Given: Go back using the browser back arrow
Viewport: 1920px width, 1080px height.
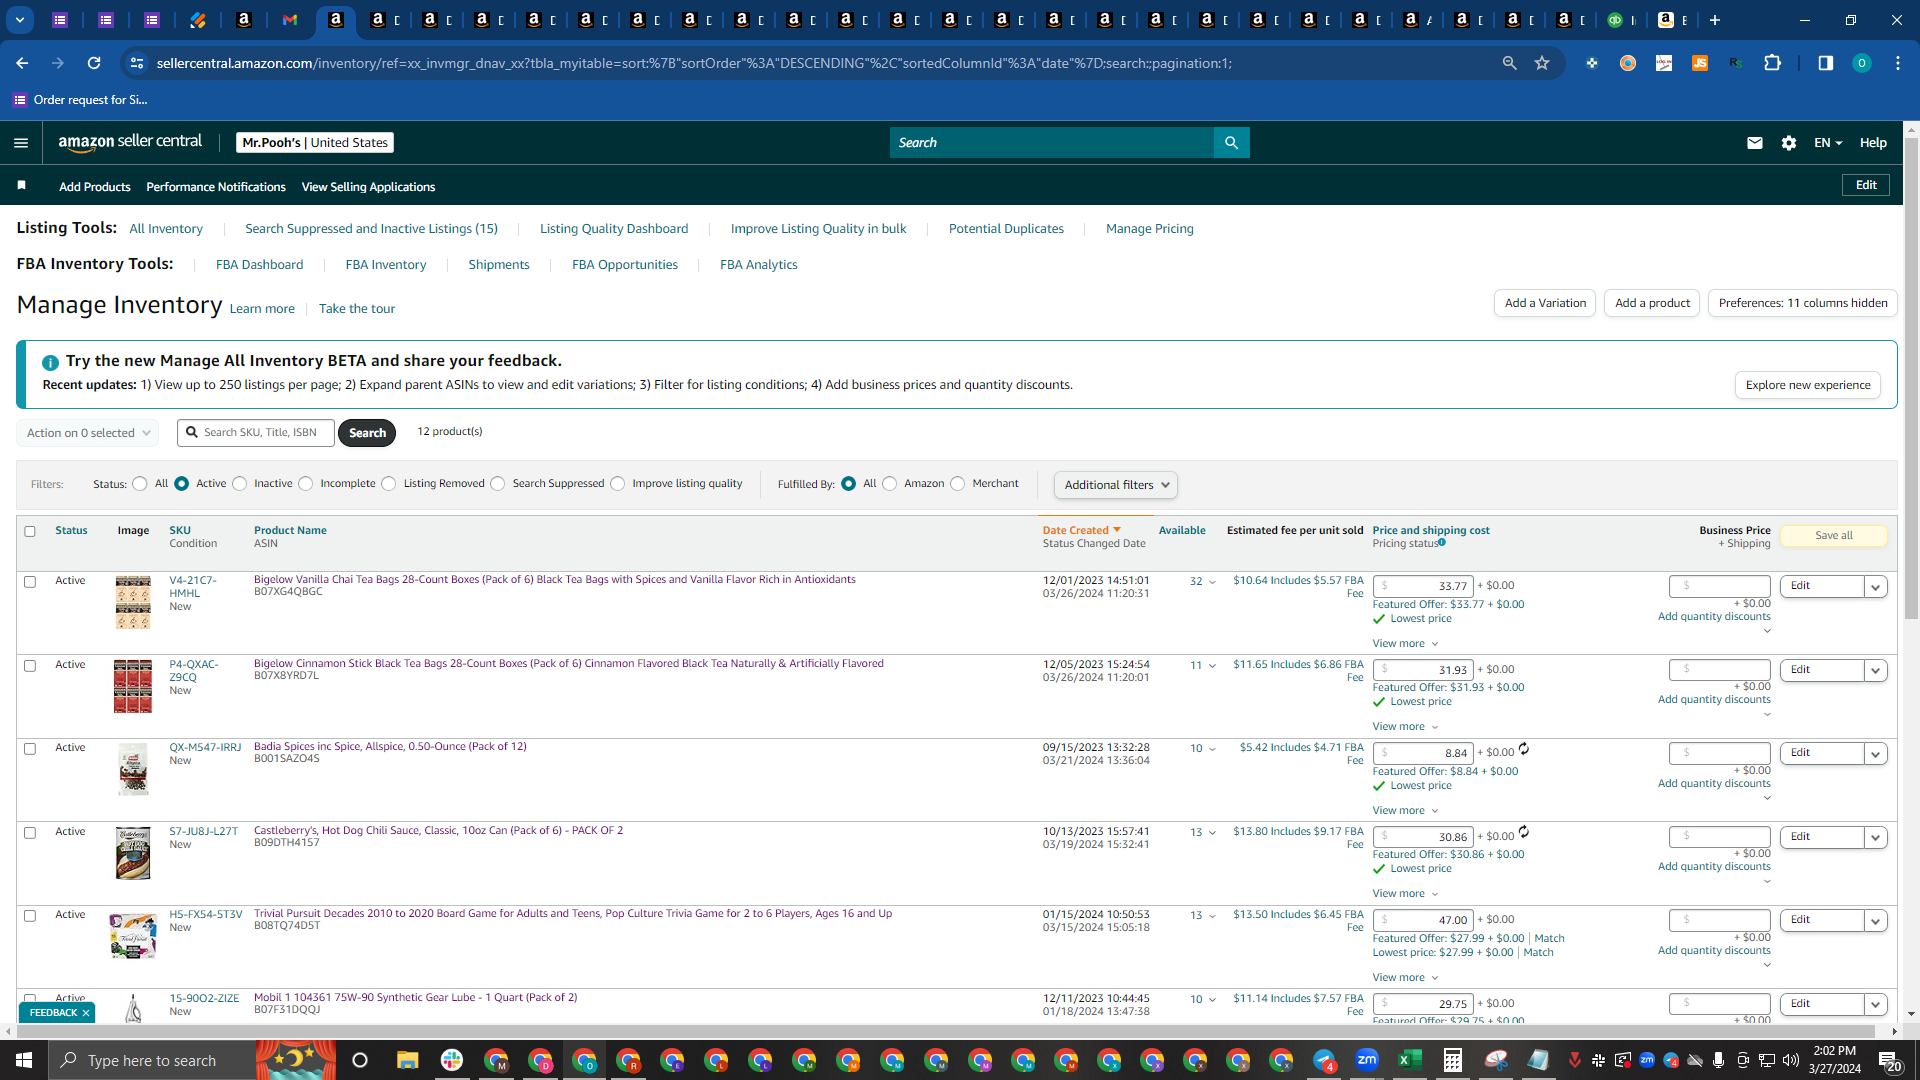Looking at the screenshot, I should [22, 63].
